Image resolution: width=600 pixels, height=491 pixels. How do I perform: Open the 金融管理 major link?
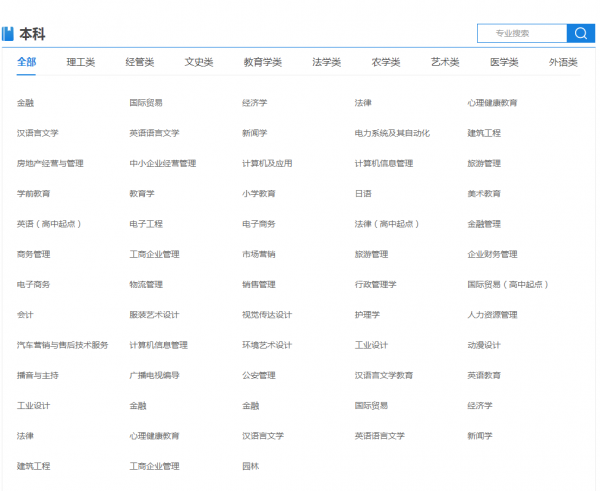(x=484, y=224)
